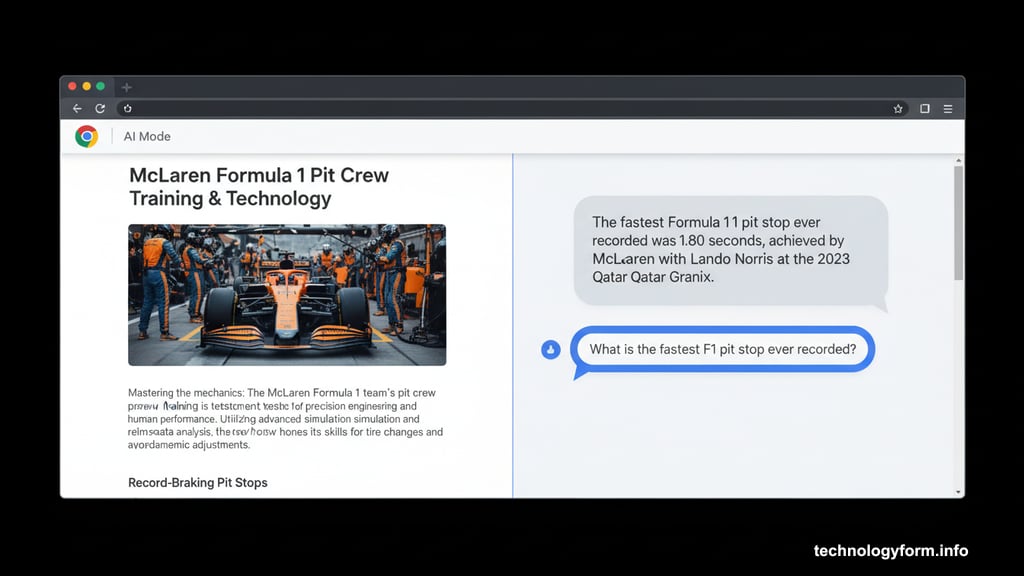Select the AI Mode label
This screenshot has height=576, width=1024.
147,136
